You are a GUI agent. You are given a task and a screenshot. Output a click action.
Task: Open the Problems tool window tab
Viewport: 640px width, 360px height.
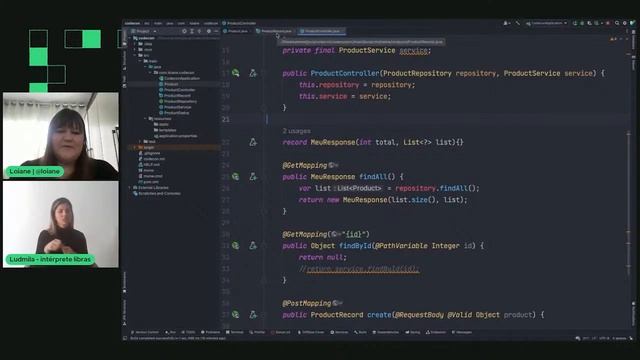pos(210,332)
